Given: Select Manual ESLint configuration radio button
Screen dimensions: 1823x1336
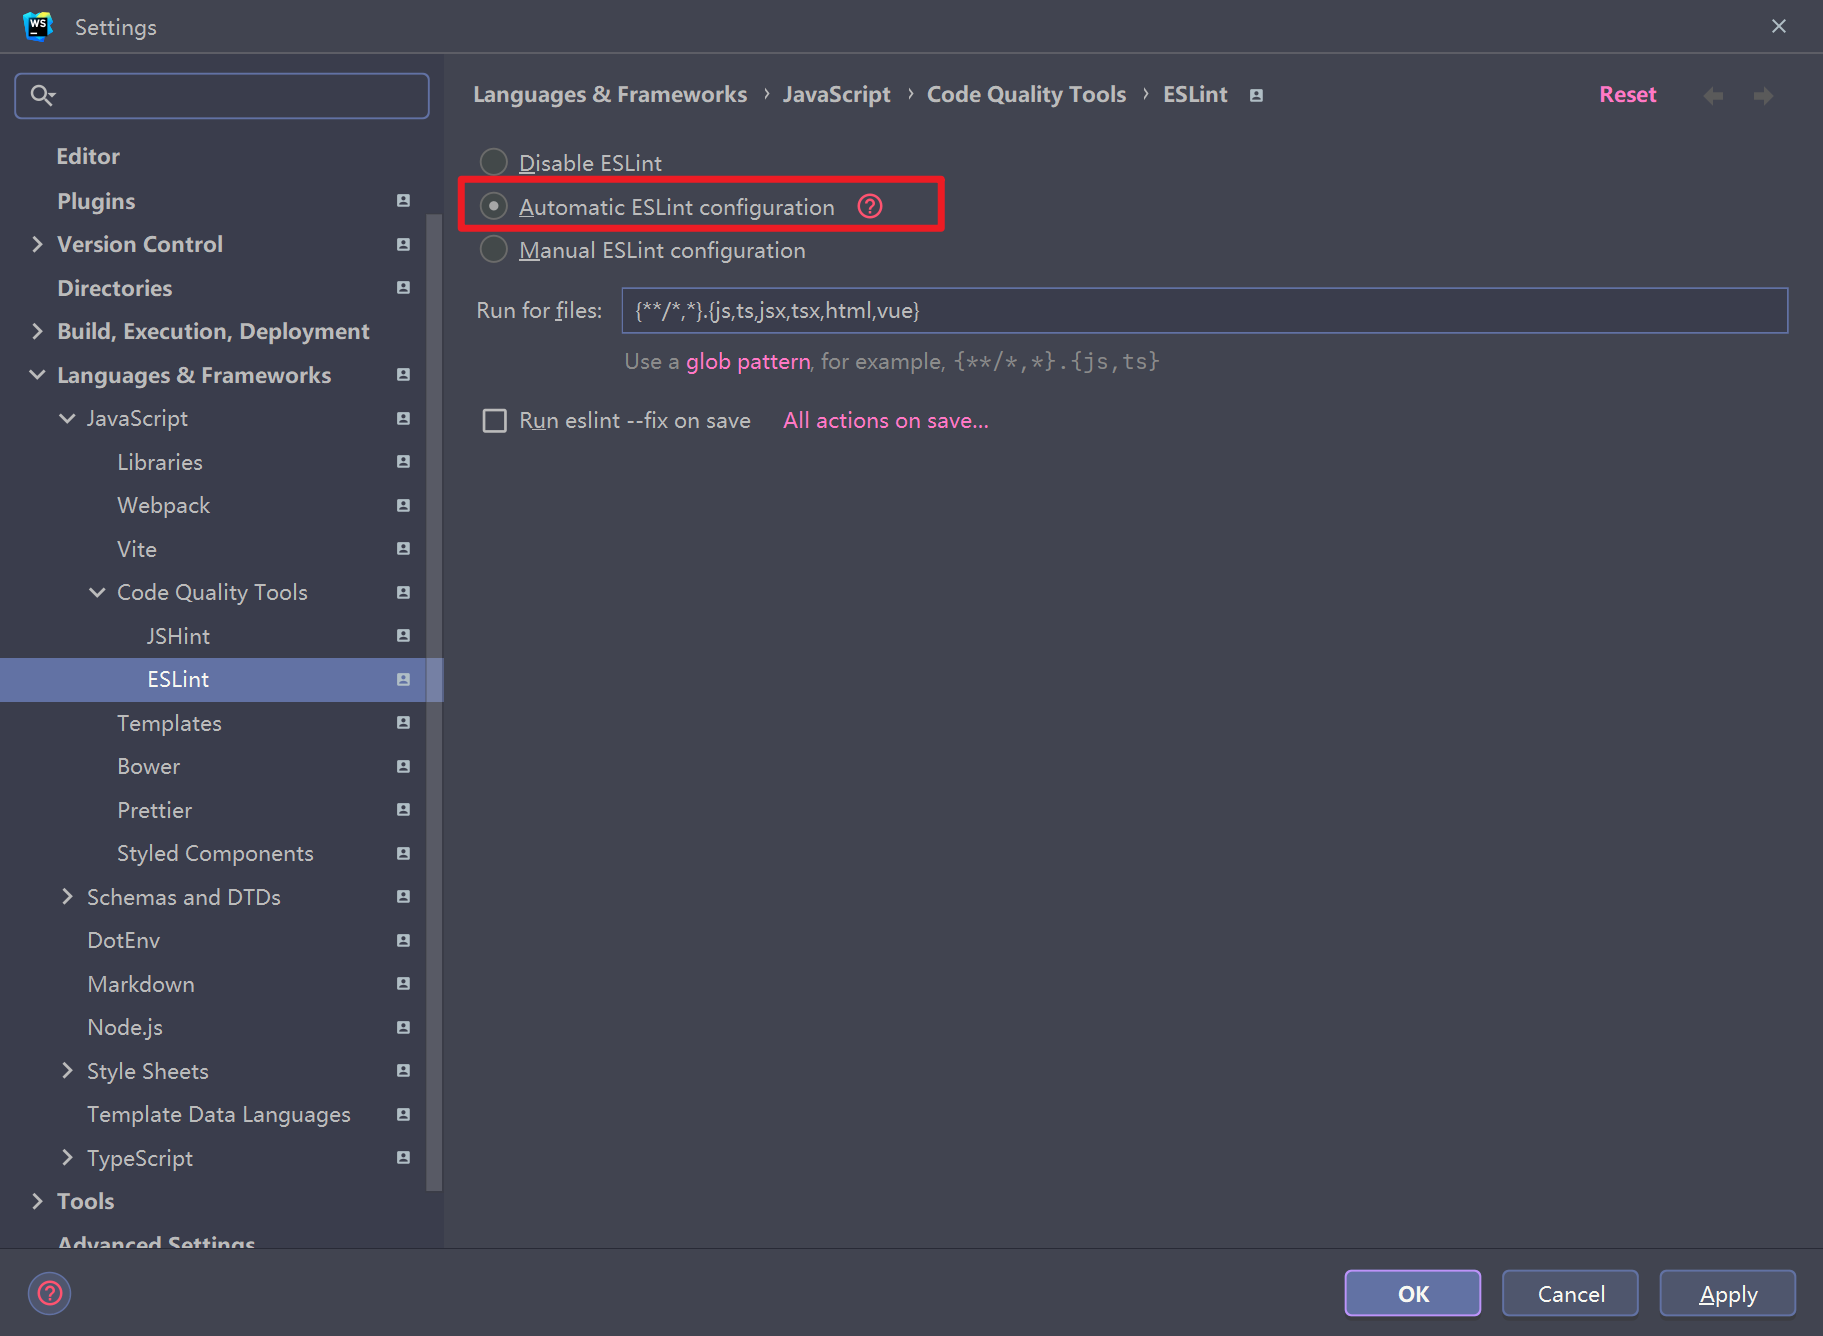Looking at the screenshot, I should click(x=494, y=249).
